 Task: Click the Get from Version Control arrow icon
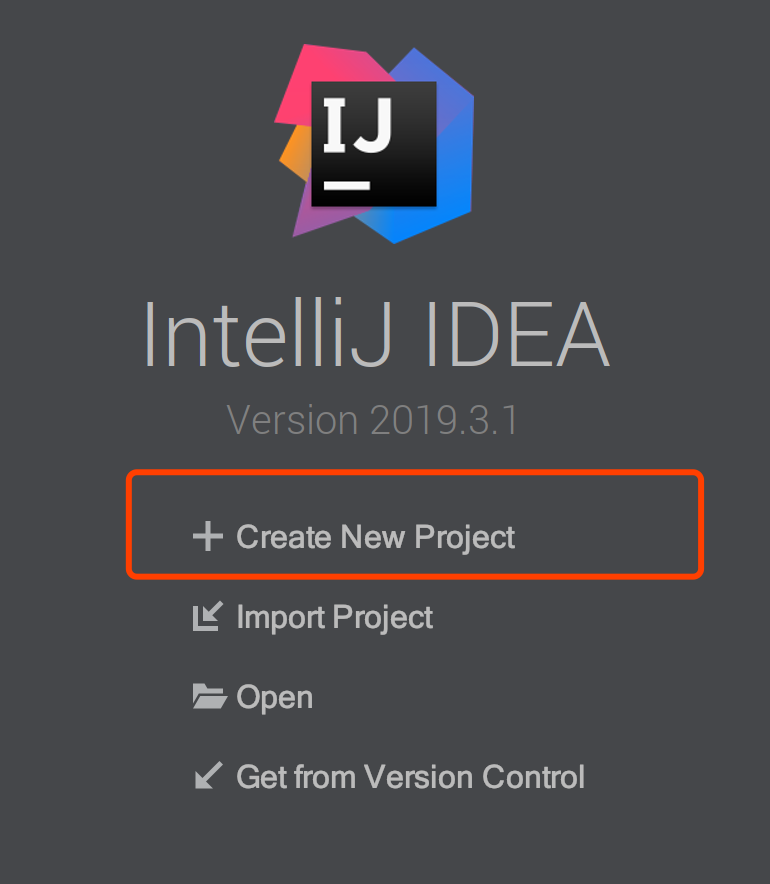[x=208, y=775]
